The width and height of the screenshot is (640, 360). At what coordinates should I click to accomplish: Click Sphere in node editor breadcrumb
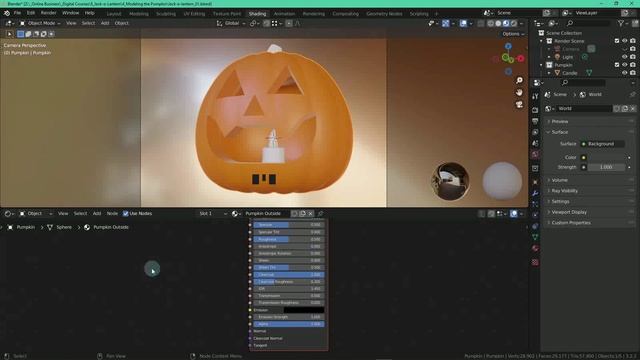[x=64, y=227]
